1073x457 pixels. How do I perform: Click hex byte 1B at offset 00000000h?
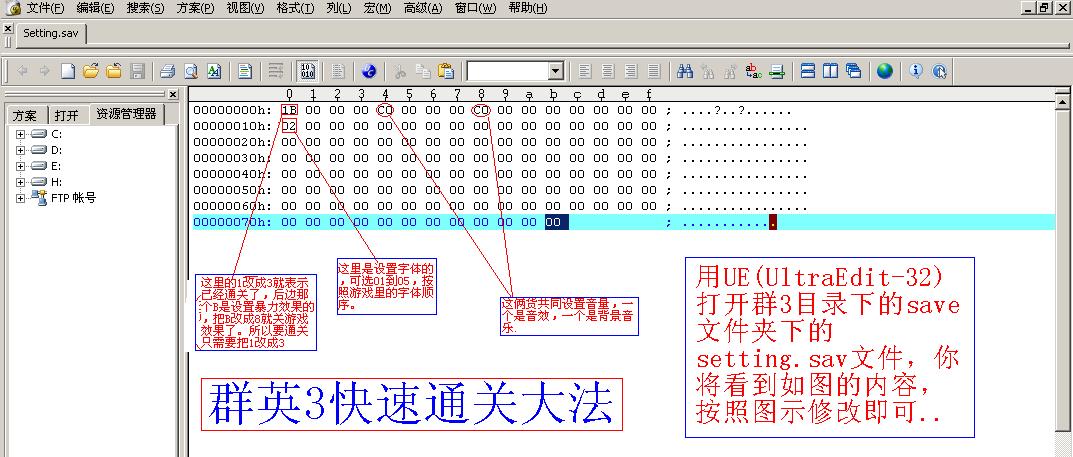[289, 110]
